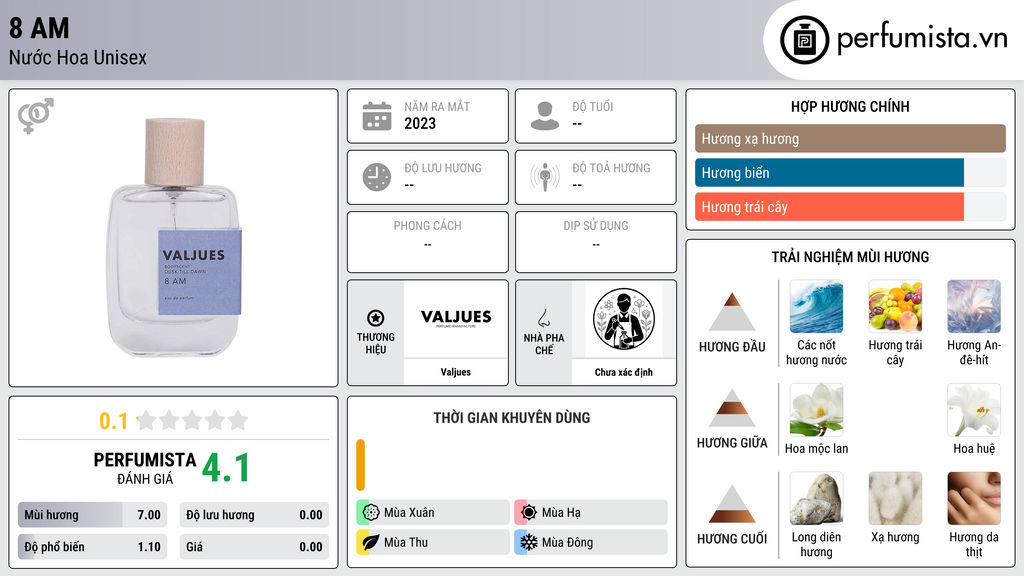Click the Nước Hoa Unisex subtitle

click(x=78, y=57)
